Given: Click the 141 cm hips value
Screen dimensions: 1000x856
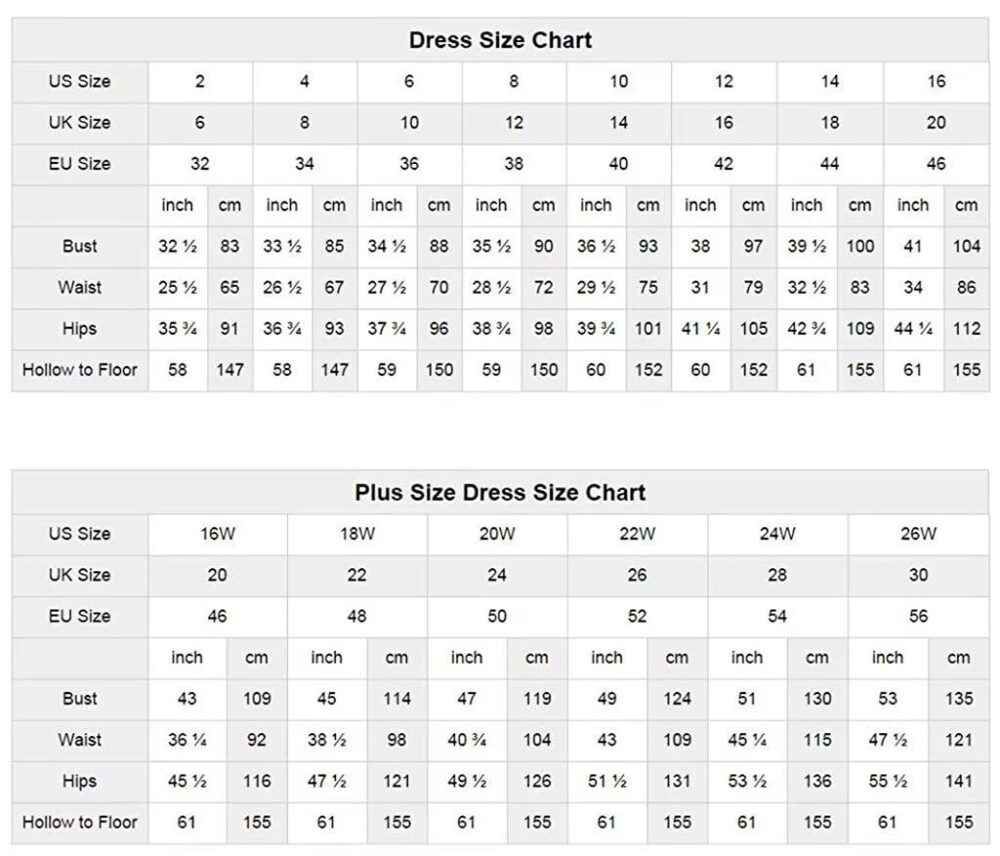Looking at the screenshot, I should pyautogui.click(x=958, y=782).
